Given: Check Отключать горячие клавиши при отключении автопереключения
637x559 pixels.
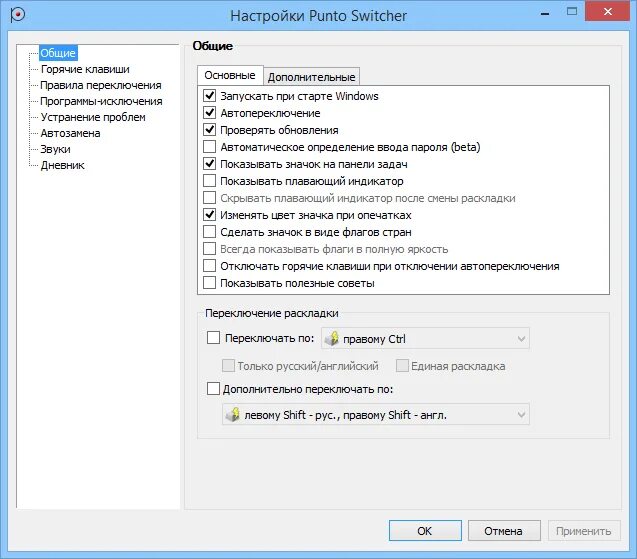Looking at the screenshot, I should (210, 266).
